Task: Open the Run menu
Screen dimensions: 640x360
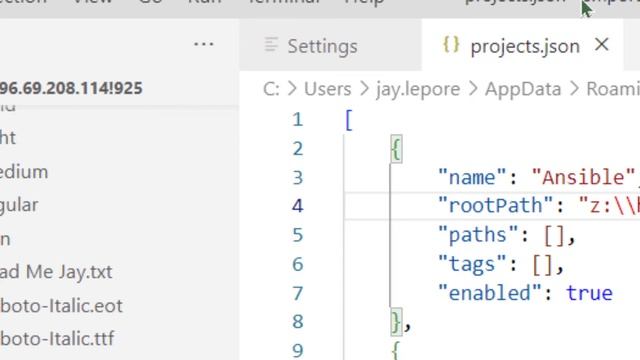Action: [x=204, y=2]
